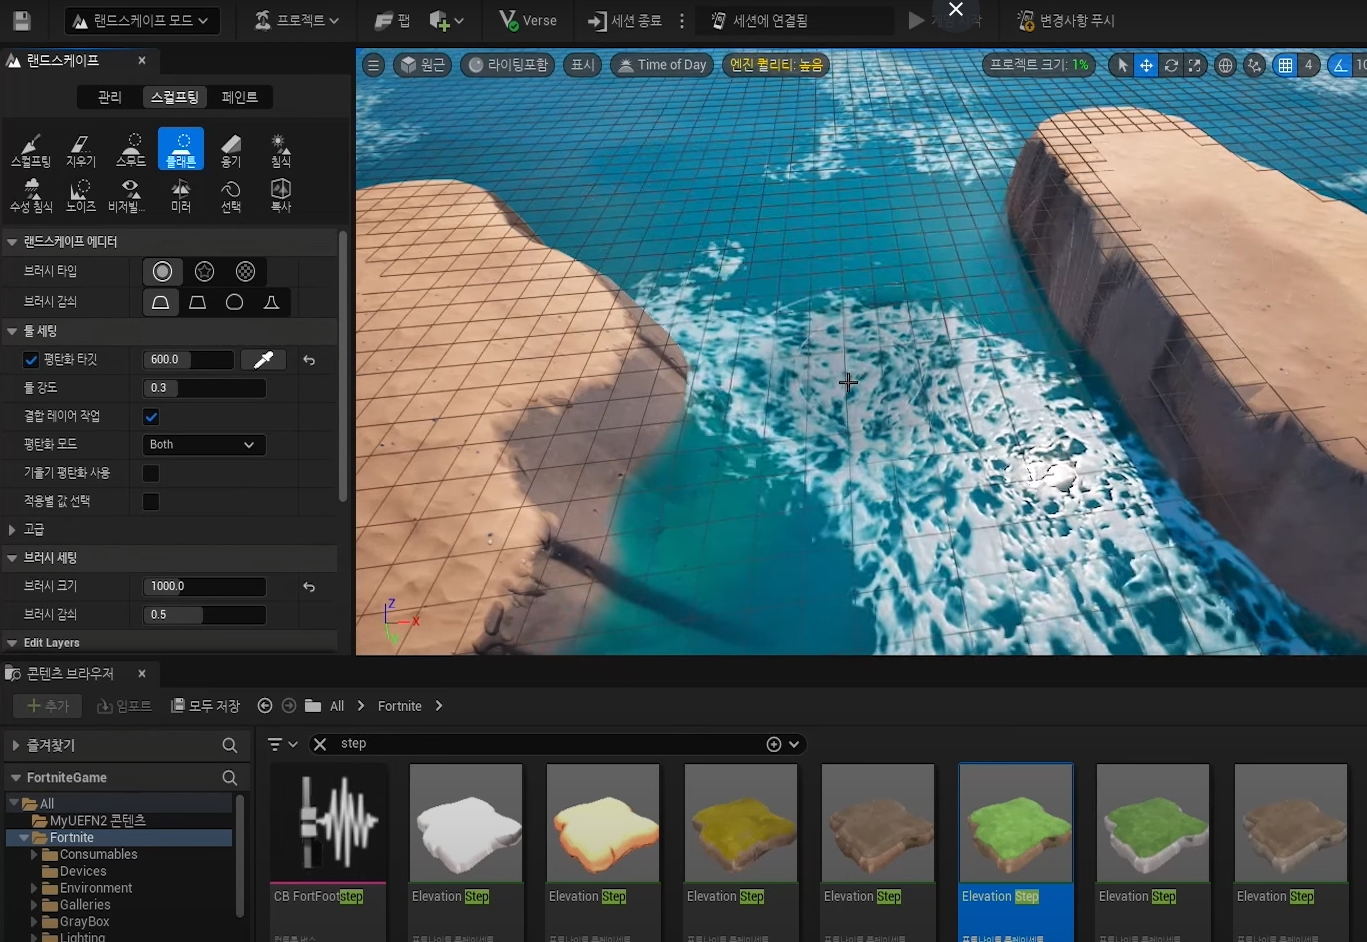Switch to the 관리 tab
This screenshot has height=942, width=1367.
(x=109, y=97)
